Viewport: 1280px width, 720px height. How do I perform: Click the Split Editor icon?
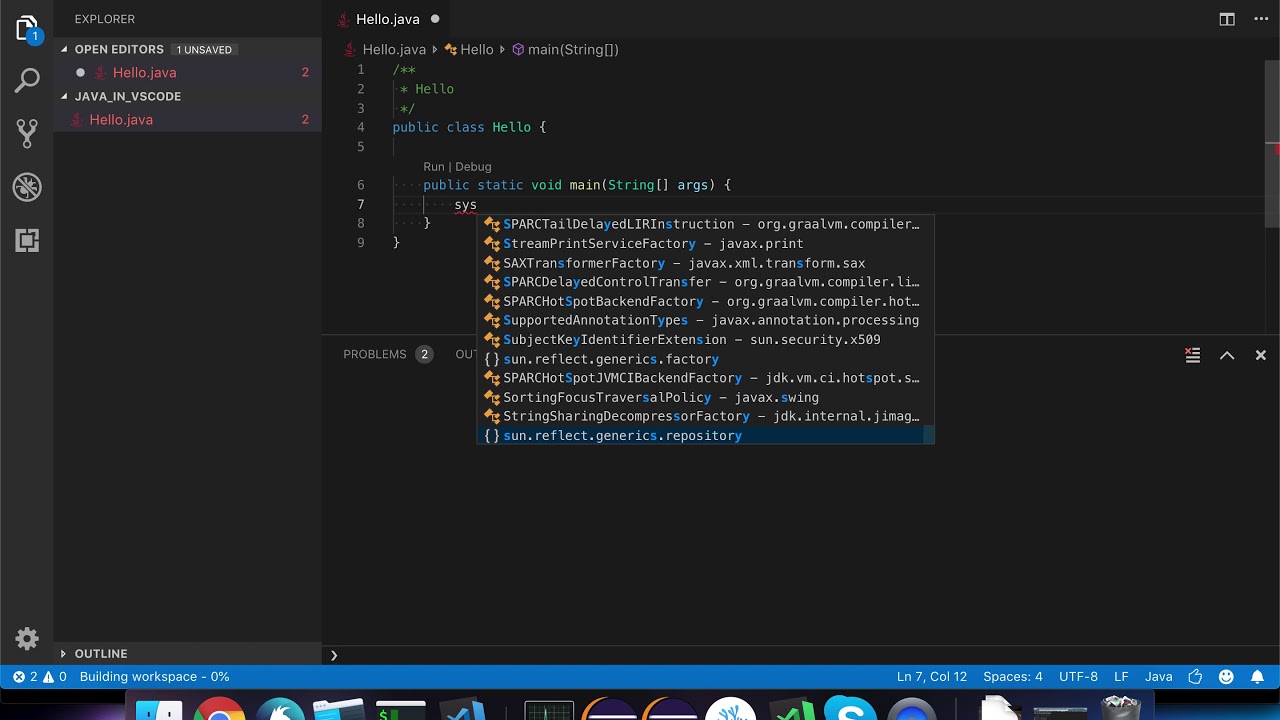[x=1227, y=19]
